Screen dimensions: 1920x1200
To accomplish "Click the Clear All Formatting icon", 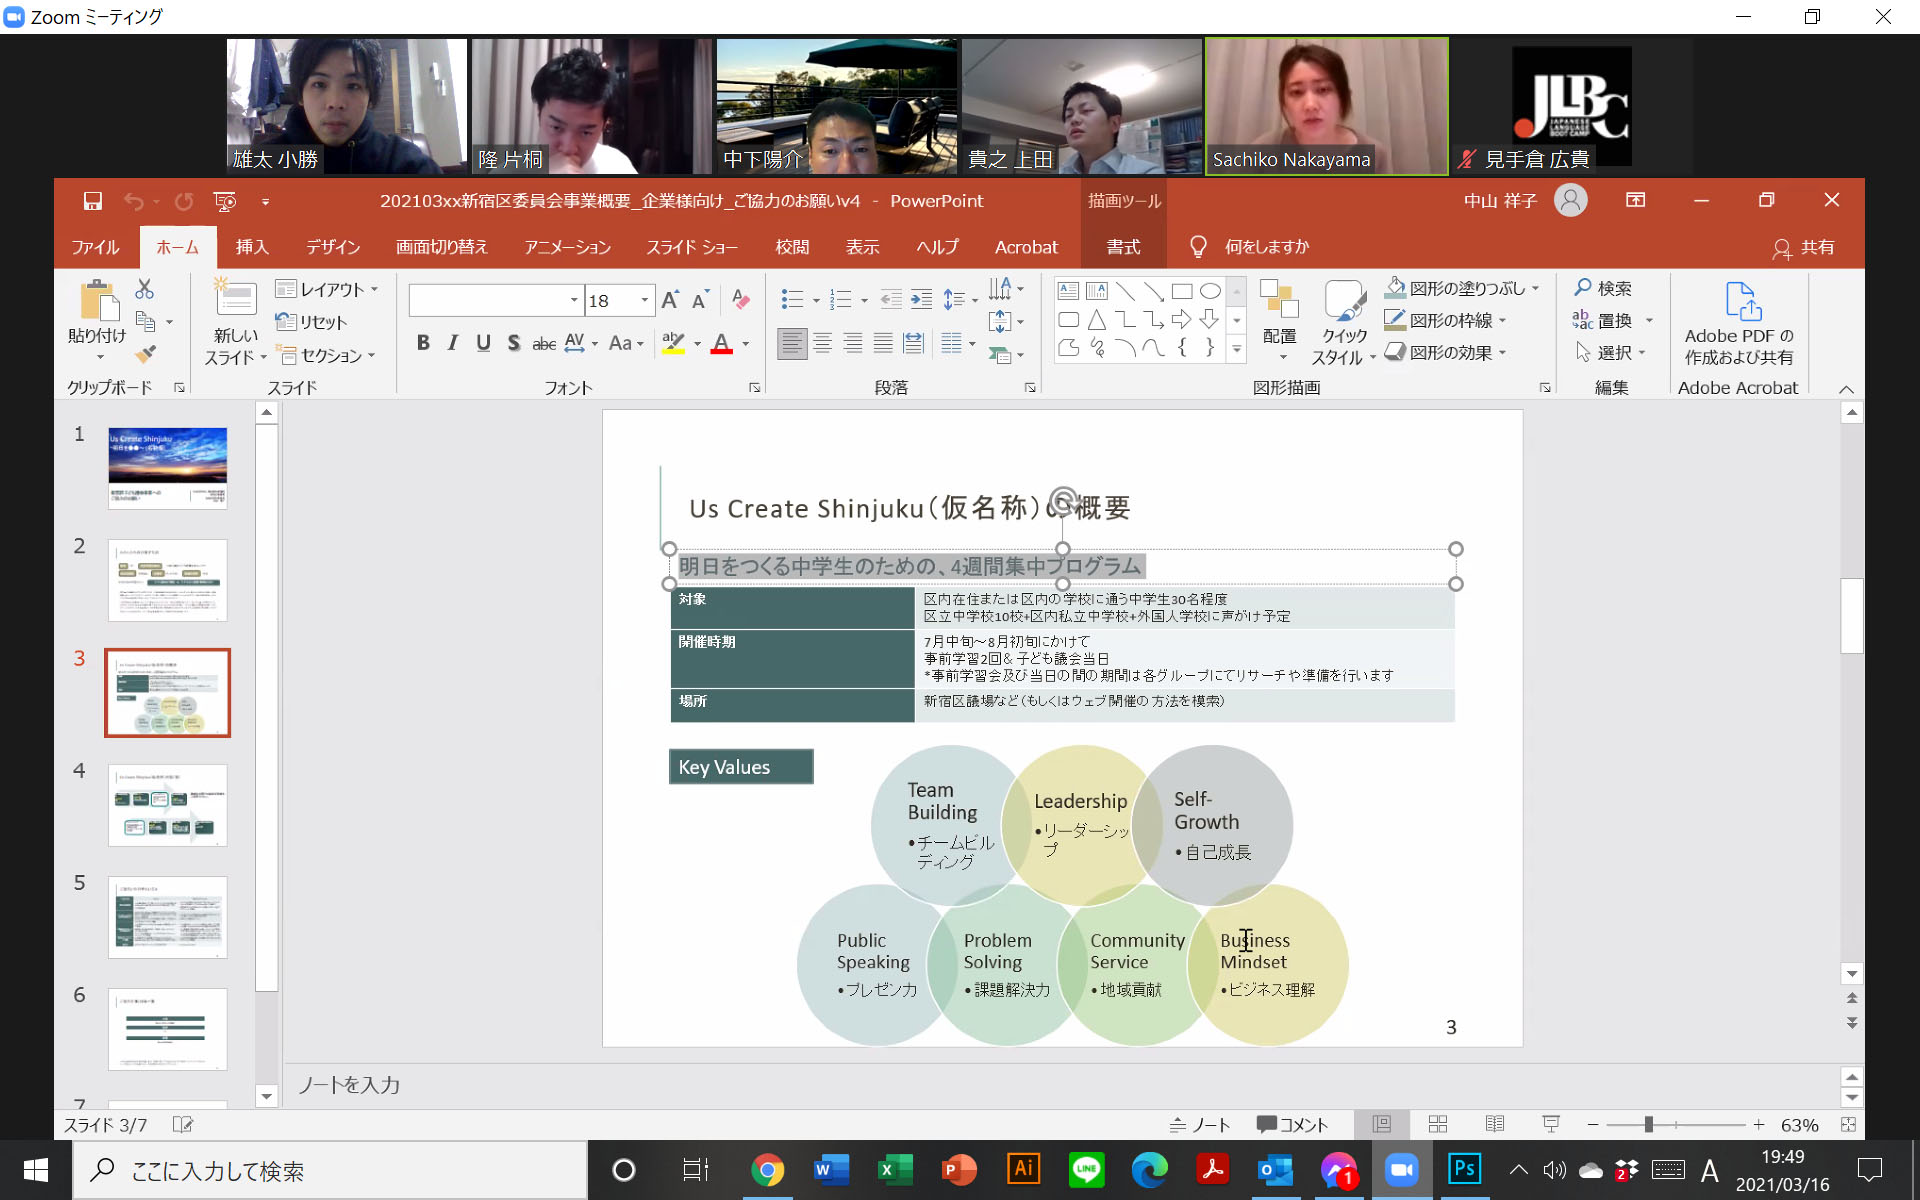I will [740, 299].
